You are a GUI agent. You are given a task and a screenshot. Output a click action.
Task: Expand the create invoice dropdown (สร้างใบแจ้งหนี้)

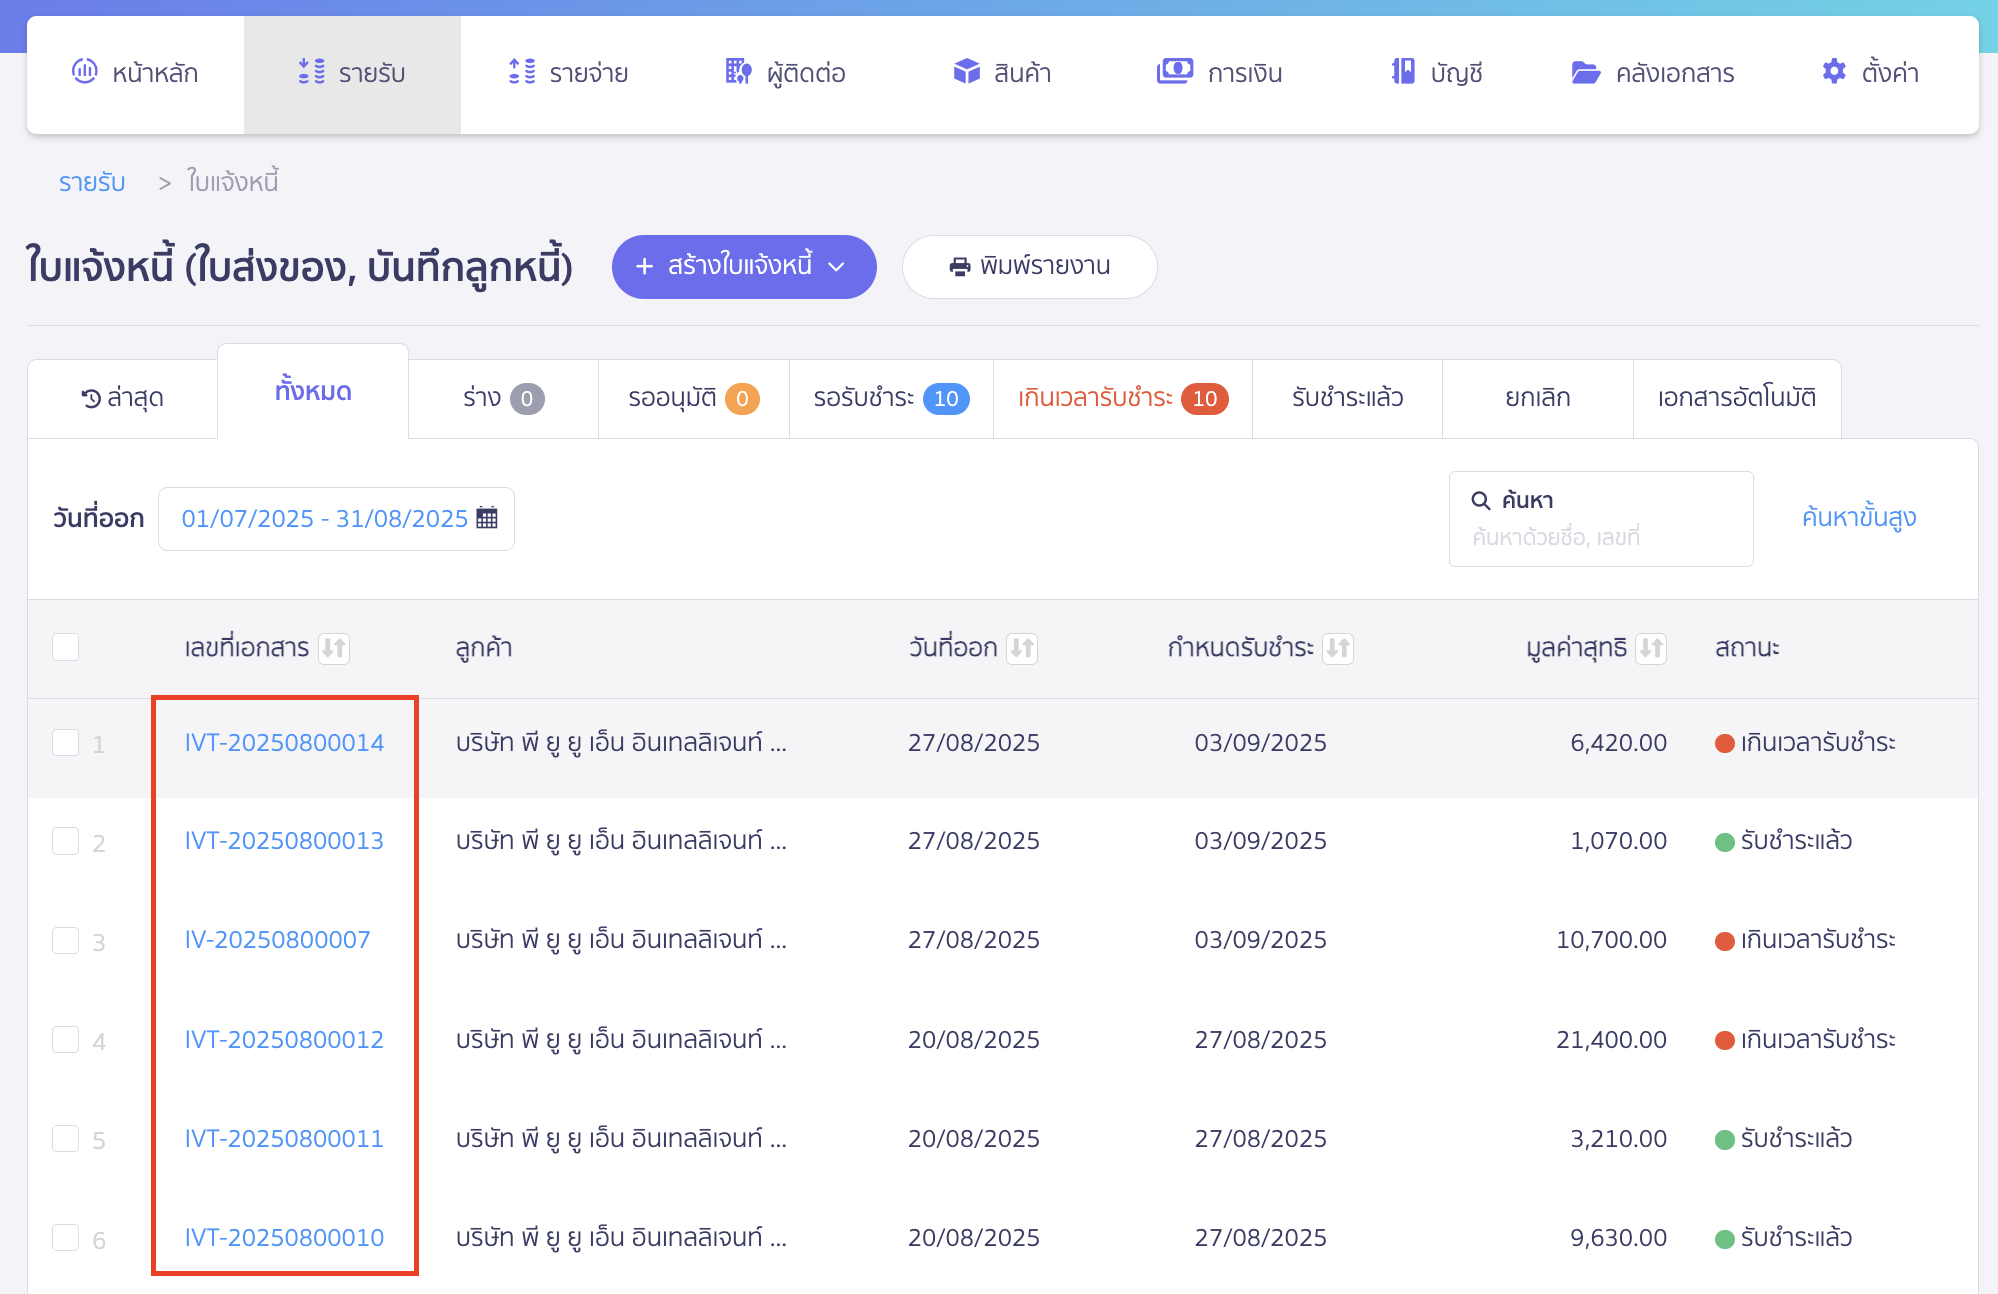coord(836,266)
